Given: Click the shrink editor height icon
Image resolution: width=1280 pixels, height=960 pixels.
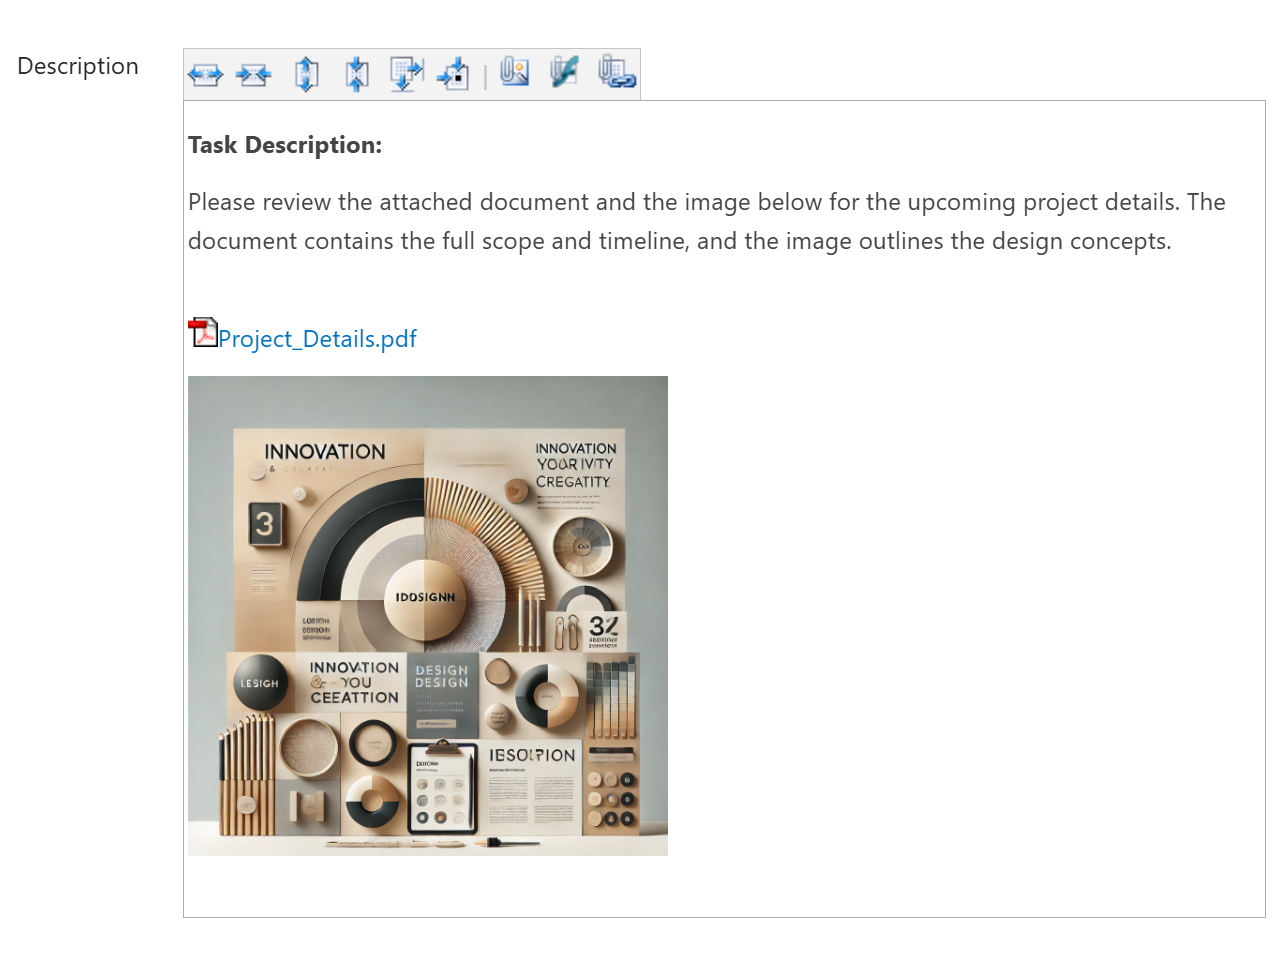Looking at the screenshot, I should click(x=357, y=74).
